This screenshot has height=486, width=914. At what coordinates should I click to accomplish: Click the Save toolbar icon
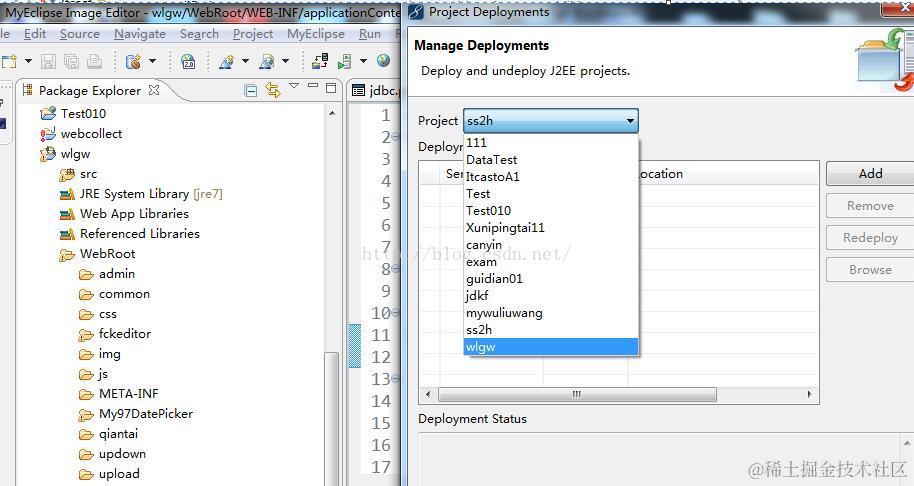coord(48,61)
